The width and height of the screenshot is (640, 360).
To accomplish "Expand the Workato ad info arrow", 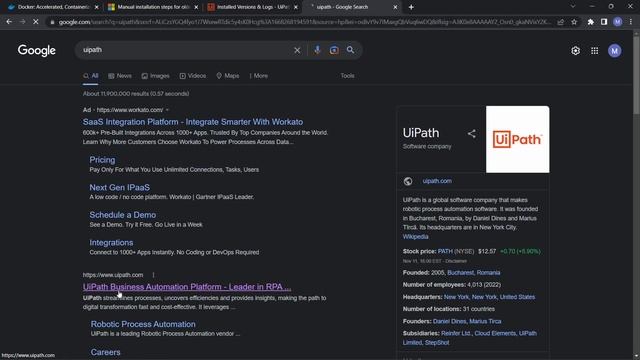I will tap(167, 110).
